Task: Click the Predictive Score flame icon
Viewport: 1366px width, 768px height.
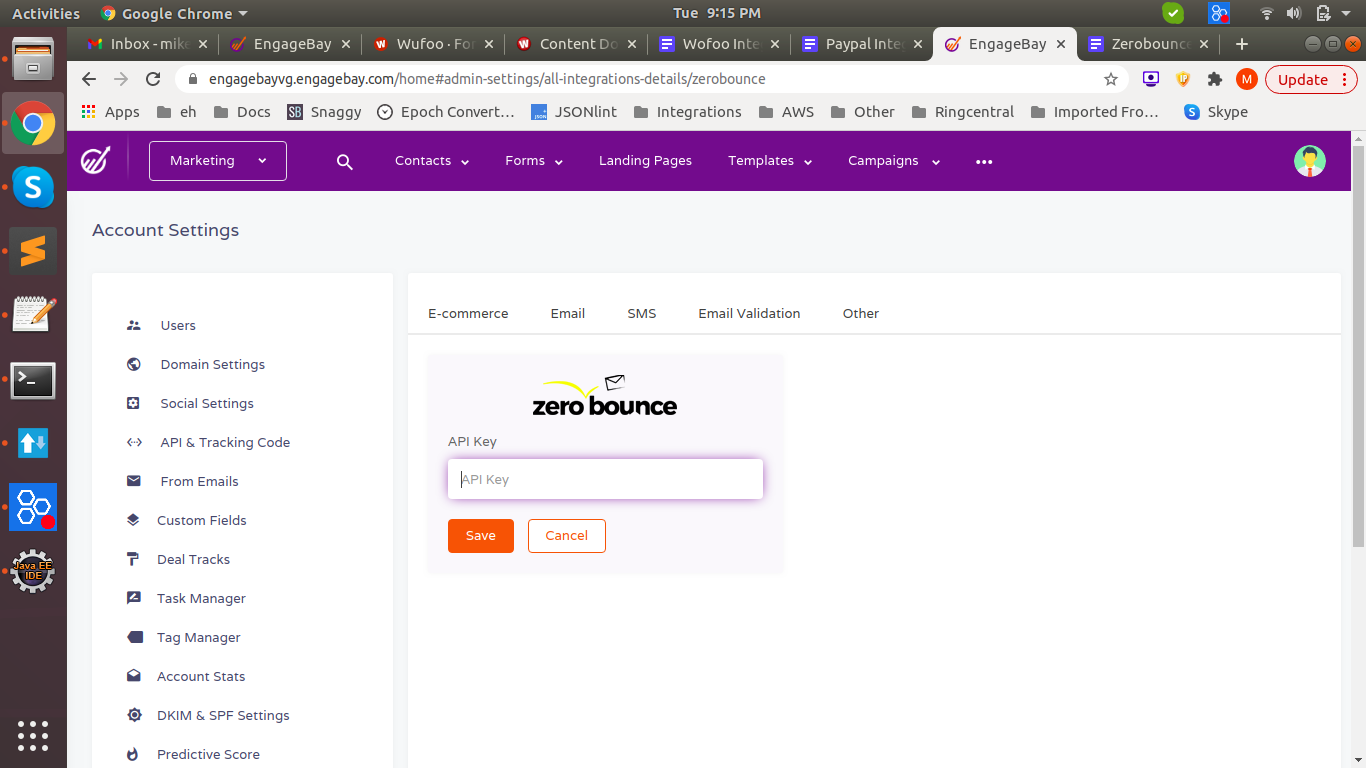Action: (x=133, y=754)
